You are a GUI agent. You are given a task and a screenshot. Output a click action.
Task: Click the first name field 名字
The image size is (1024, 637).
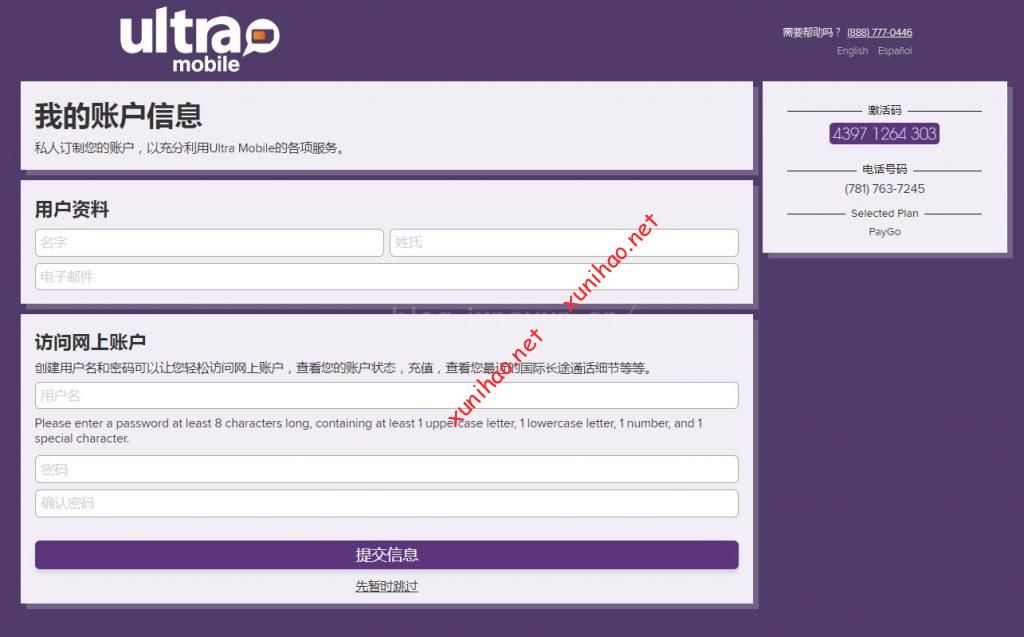point(209,242)
